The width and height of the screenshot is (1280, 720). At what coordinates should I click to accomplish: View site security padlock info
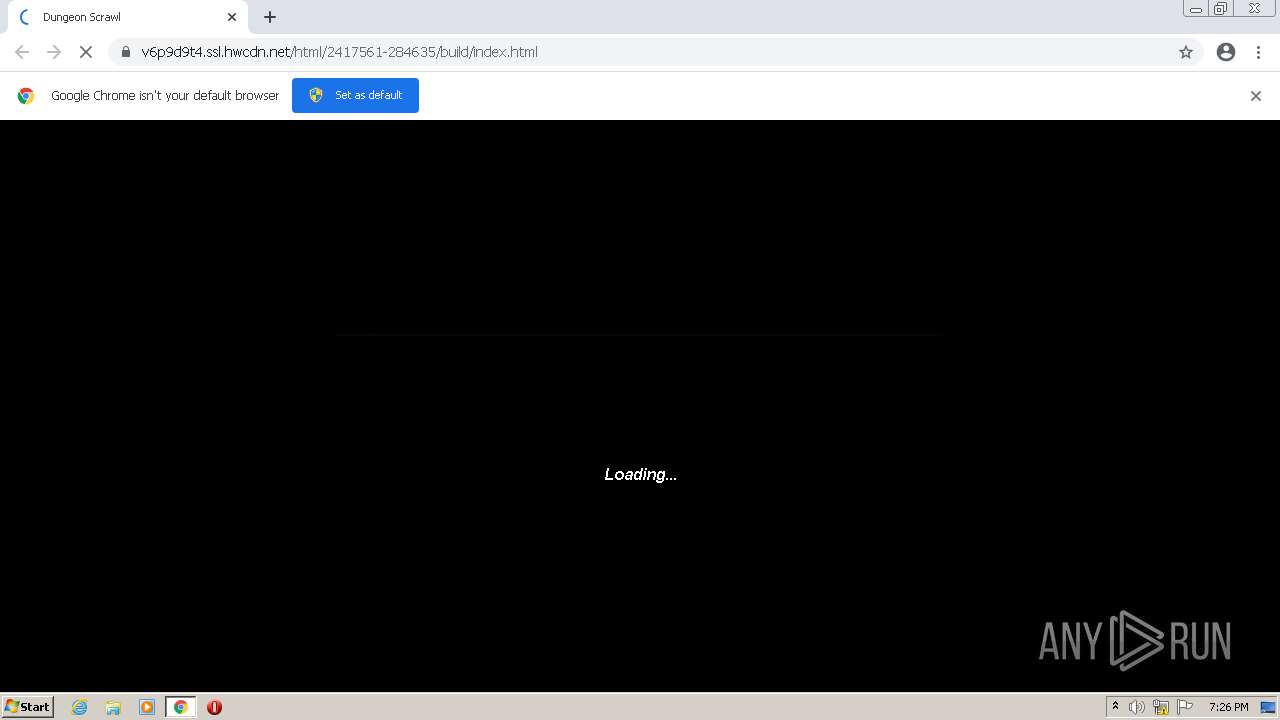click(126, 52)
